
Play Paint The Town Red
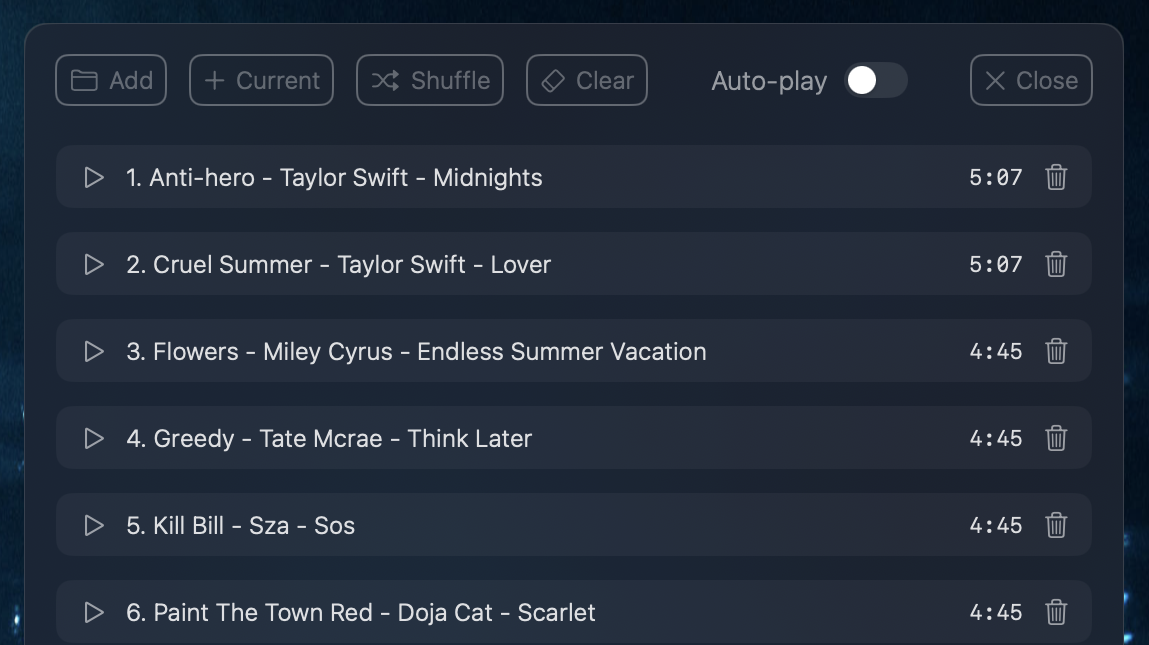click(x=94, y=613)
